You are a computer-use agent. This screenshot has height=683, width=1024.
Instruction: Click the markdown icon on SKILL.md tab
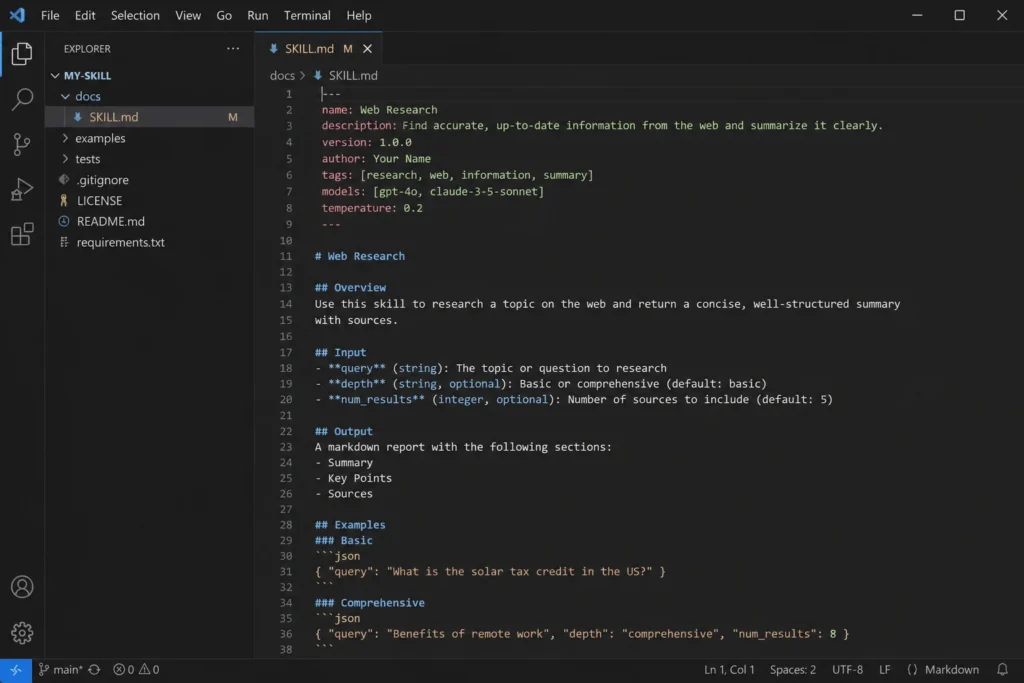point(274,49)
